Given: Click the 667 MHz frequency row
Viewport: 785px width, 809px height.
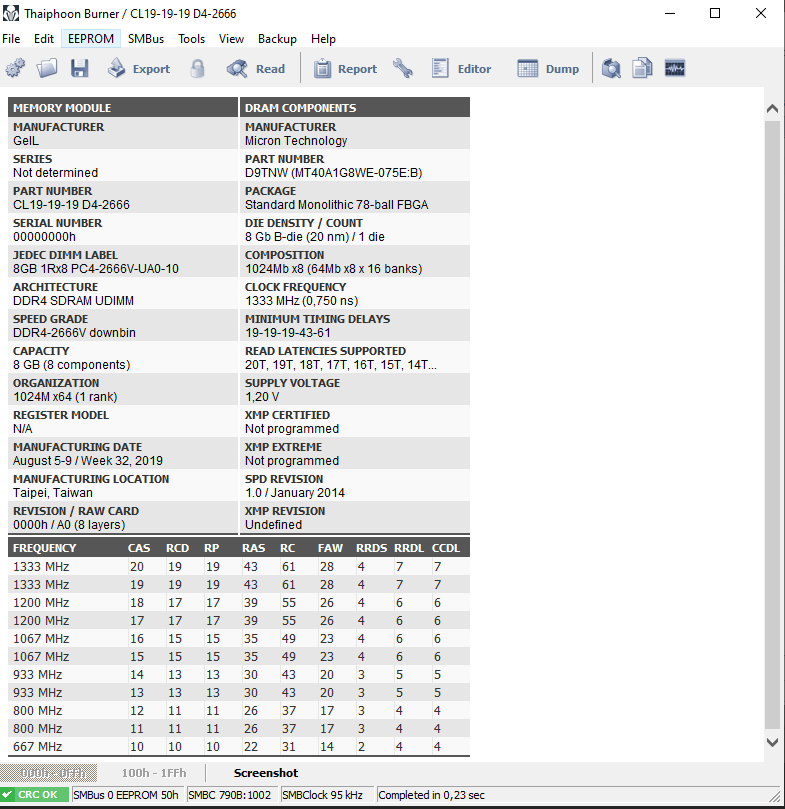Looking at the screenshot, I should [239, 747].
